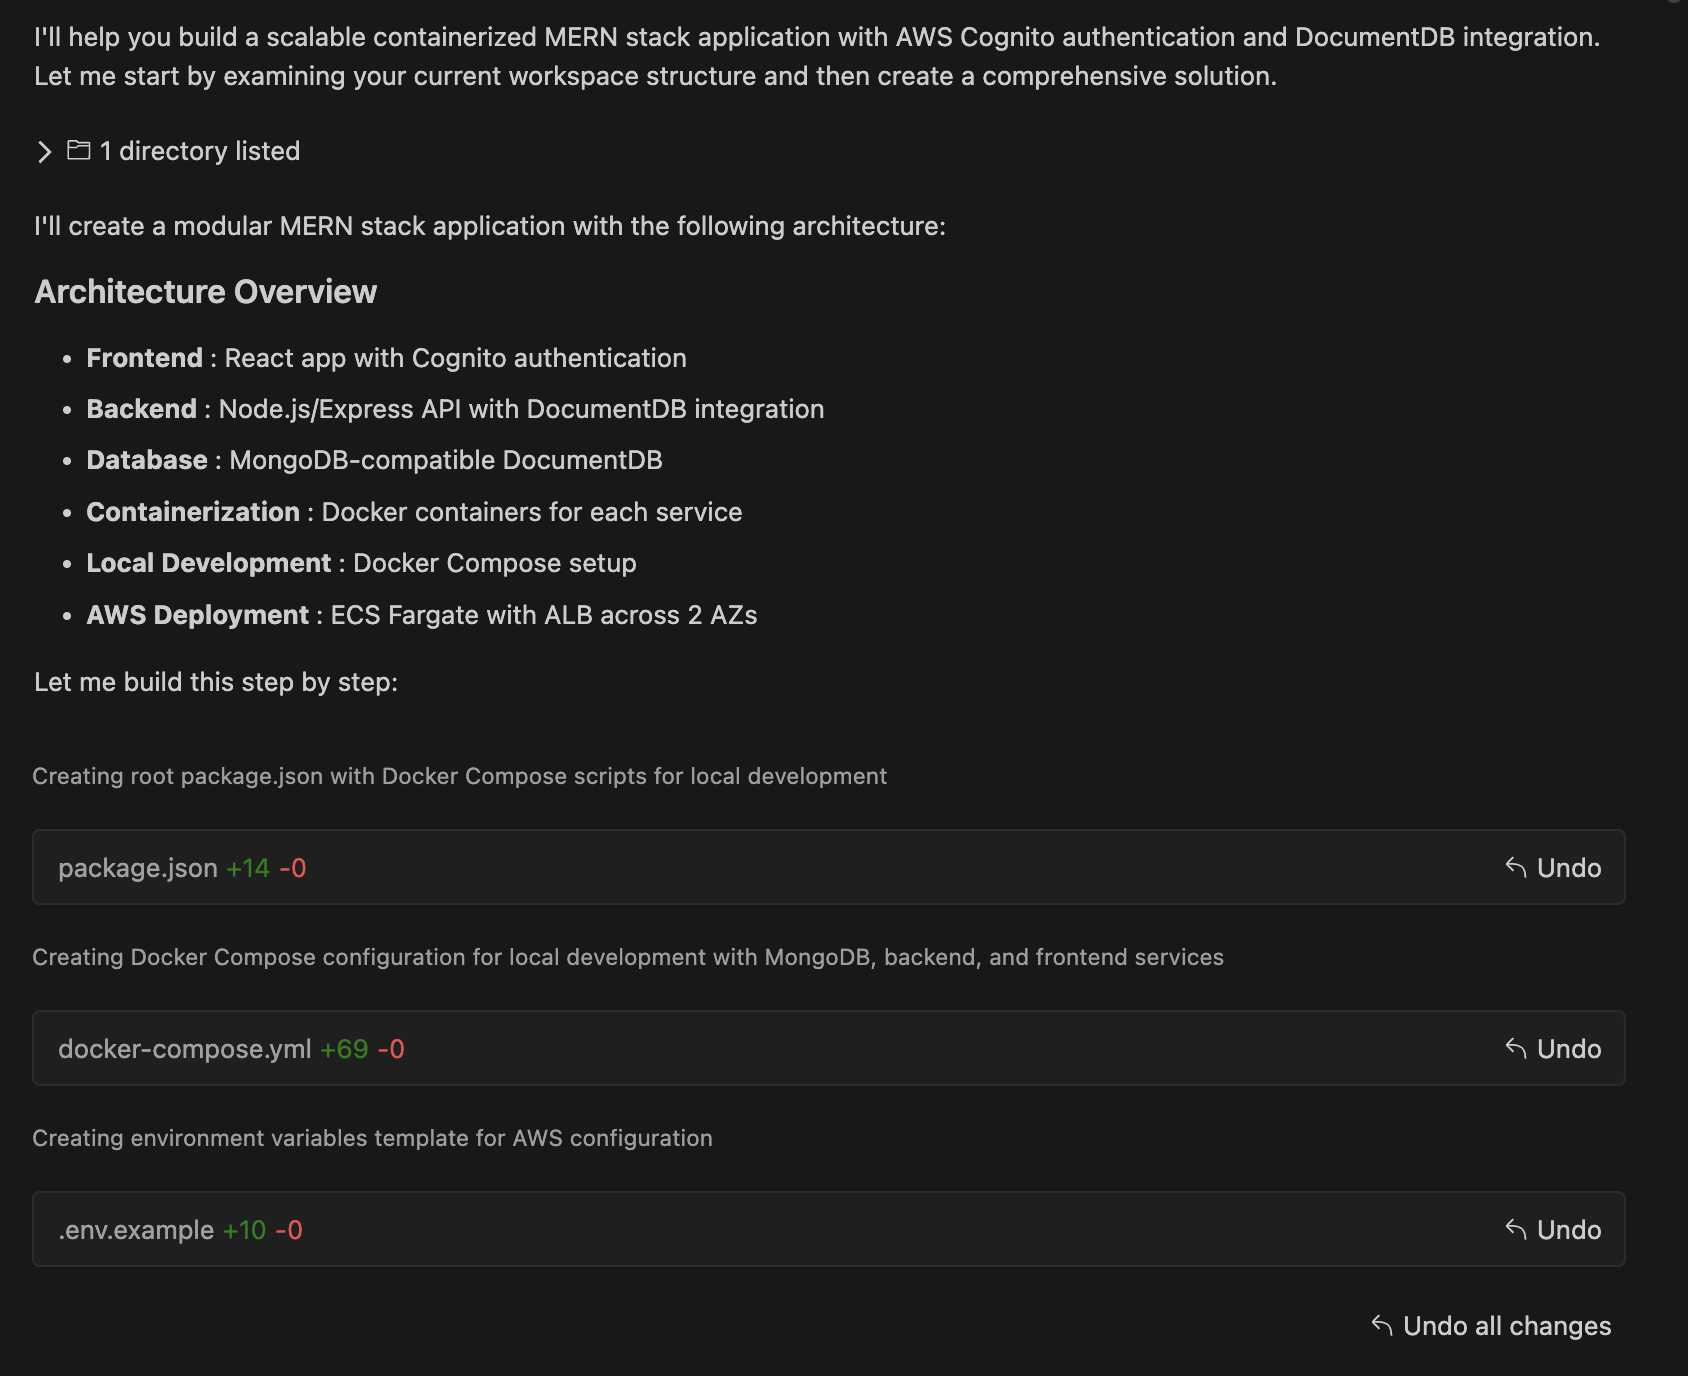The width and height of the screenshot is (1688, 1376).
Task: Click the undo arrow icon for package.json
Action: [1516, 867]
